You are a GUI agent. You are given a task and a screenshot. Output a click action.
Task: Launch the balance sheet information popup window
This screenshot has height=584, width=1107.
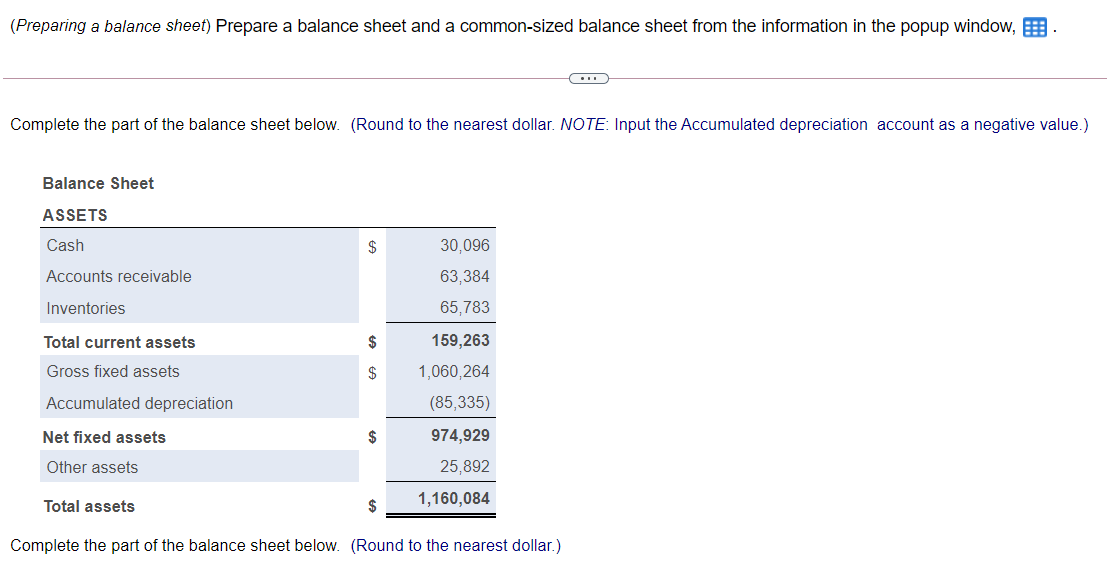click(1035, 26)
